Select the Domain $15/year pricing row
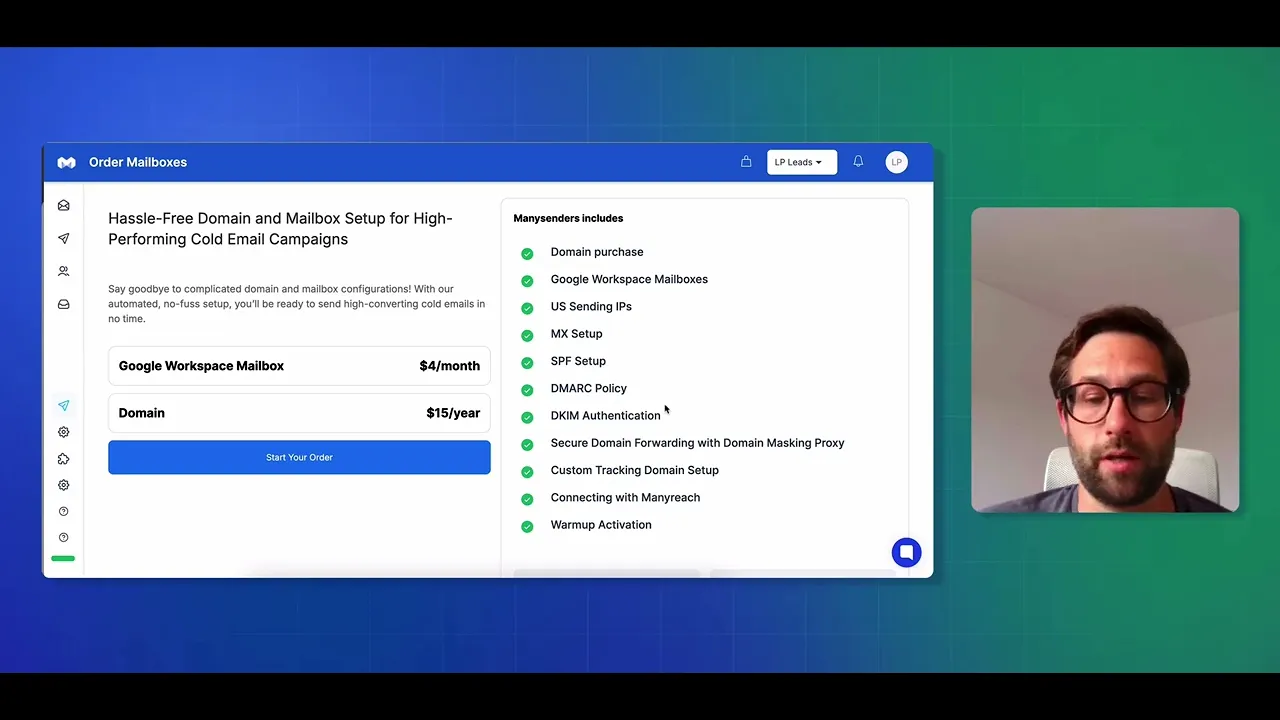The width and height of the screenshot is (1280, 720). point(299,413)
